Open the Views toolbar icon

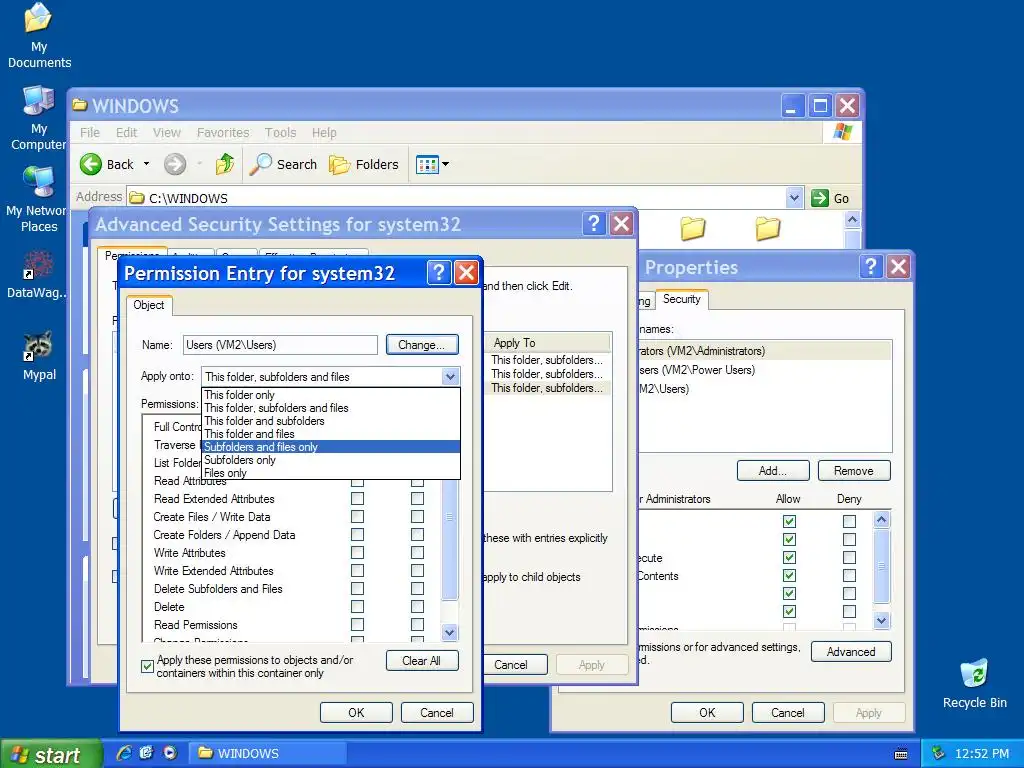point(427,165)
